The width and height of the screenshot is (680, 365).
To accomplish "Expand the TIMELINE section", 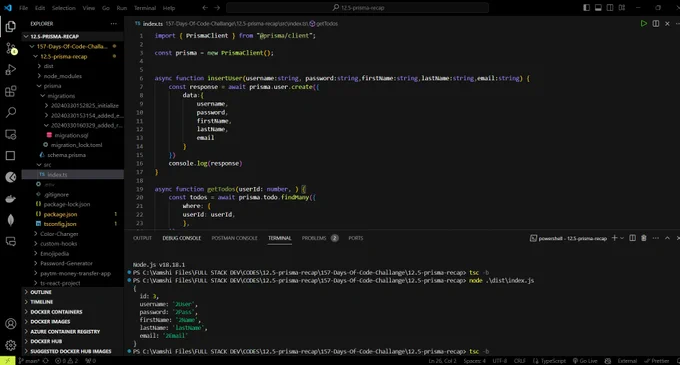I will pyautogui.click(x=73, y=302).
